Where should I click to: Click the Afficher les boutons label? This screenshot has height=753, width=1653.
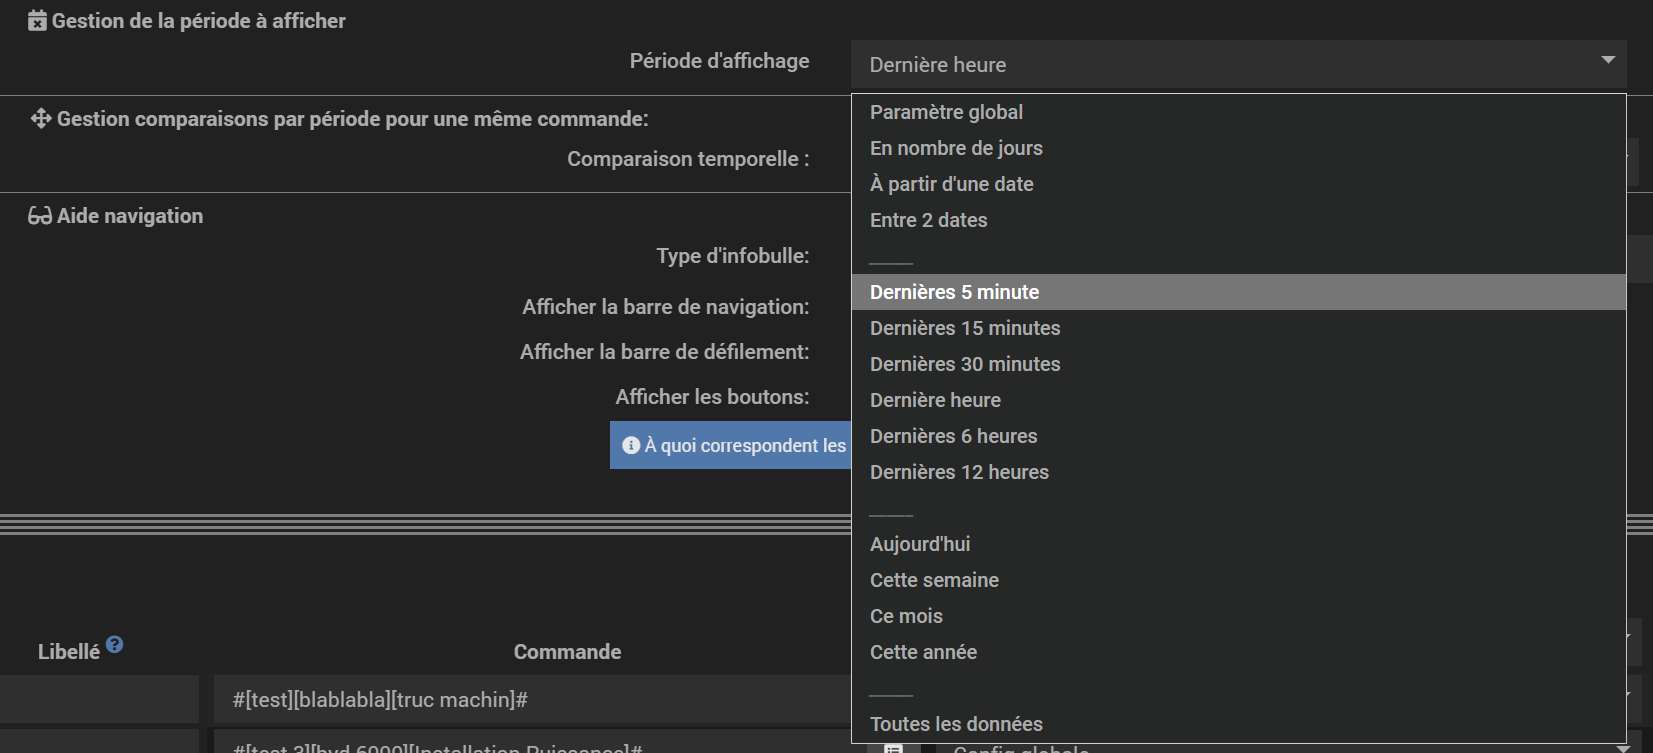coord(712,397)
